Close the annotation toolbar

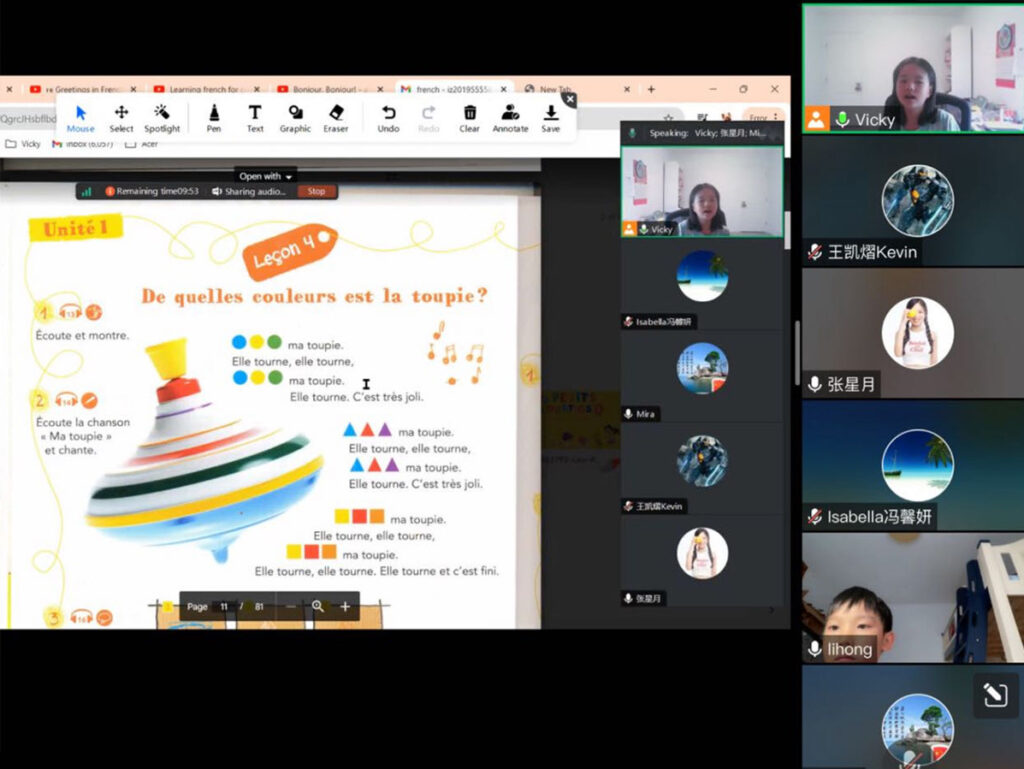[x=570, y=99]
